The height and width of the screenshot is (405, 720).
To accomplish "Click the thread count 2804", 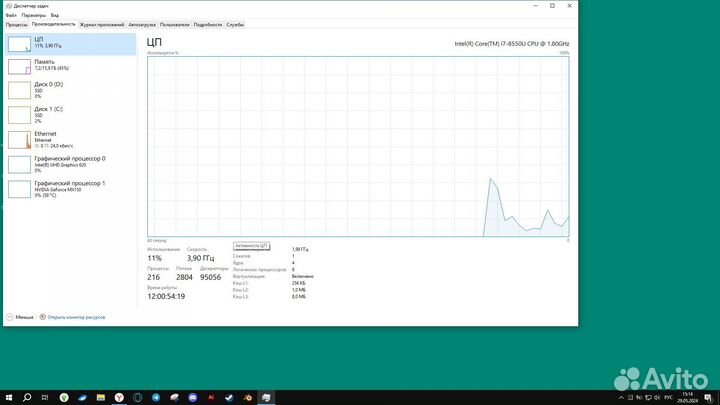I will (184, 277).
